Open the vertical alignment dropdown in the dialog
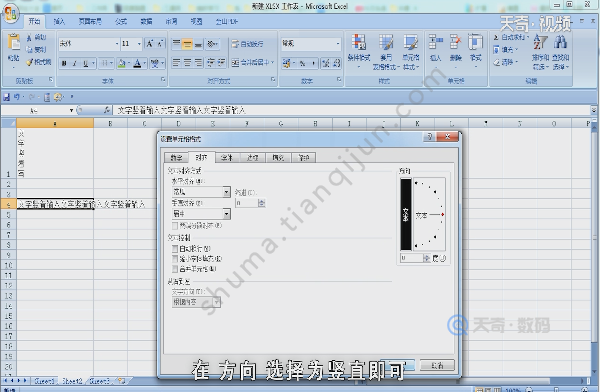This screenshot has width=600, height=392. (227, 214)
